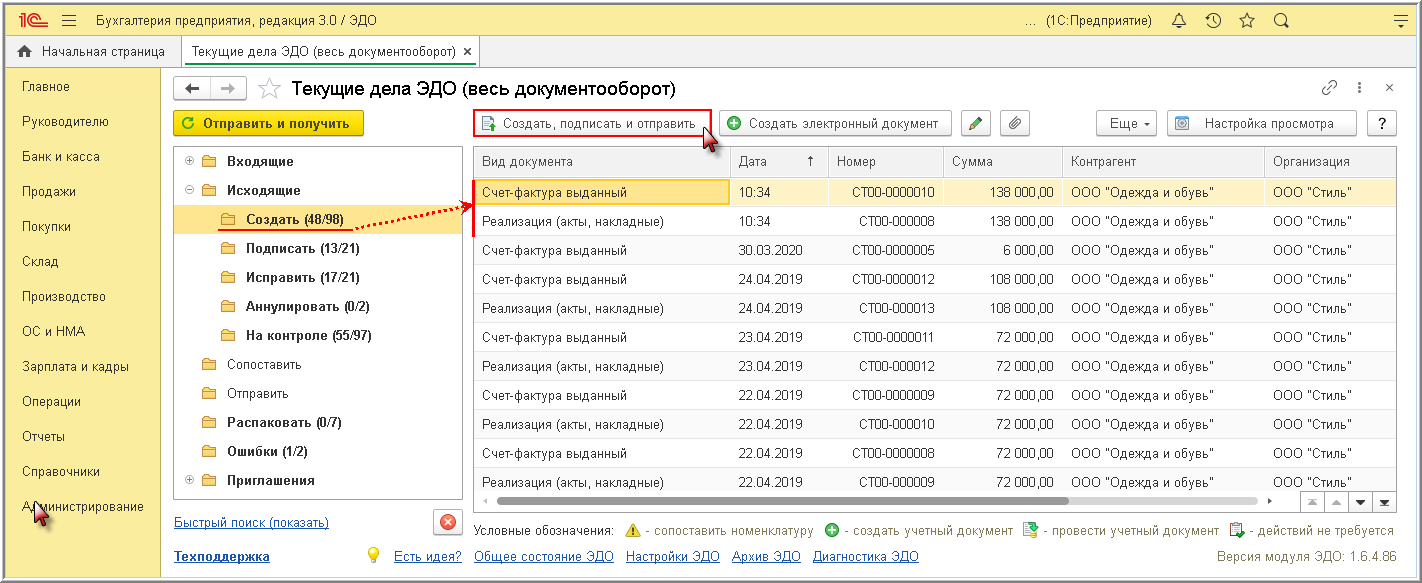Open favorites star in title bar
Image resolution: width=1422 pixels, height=583 pixels.
(1246, 21)
